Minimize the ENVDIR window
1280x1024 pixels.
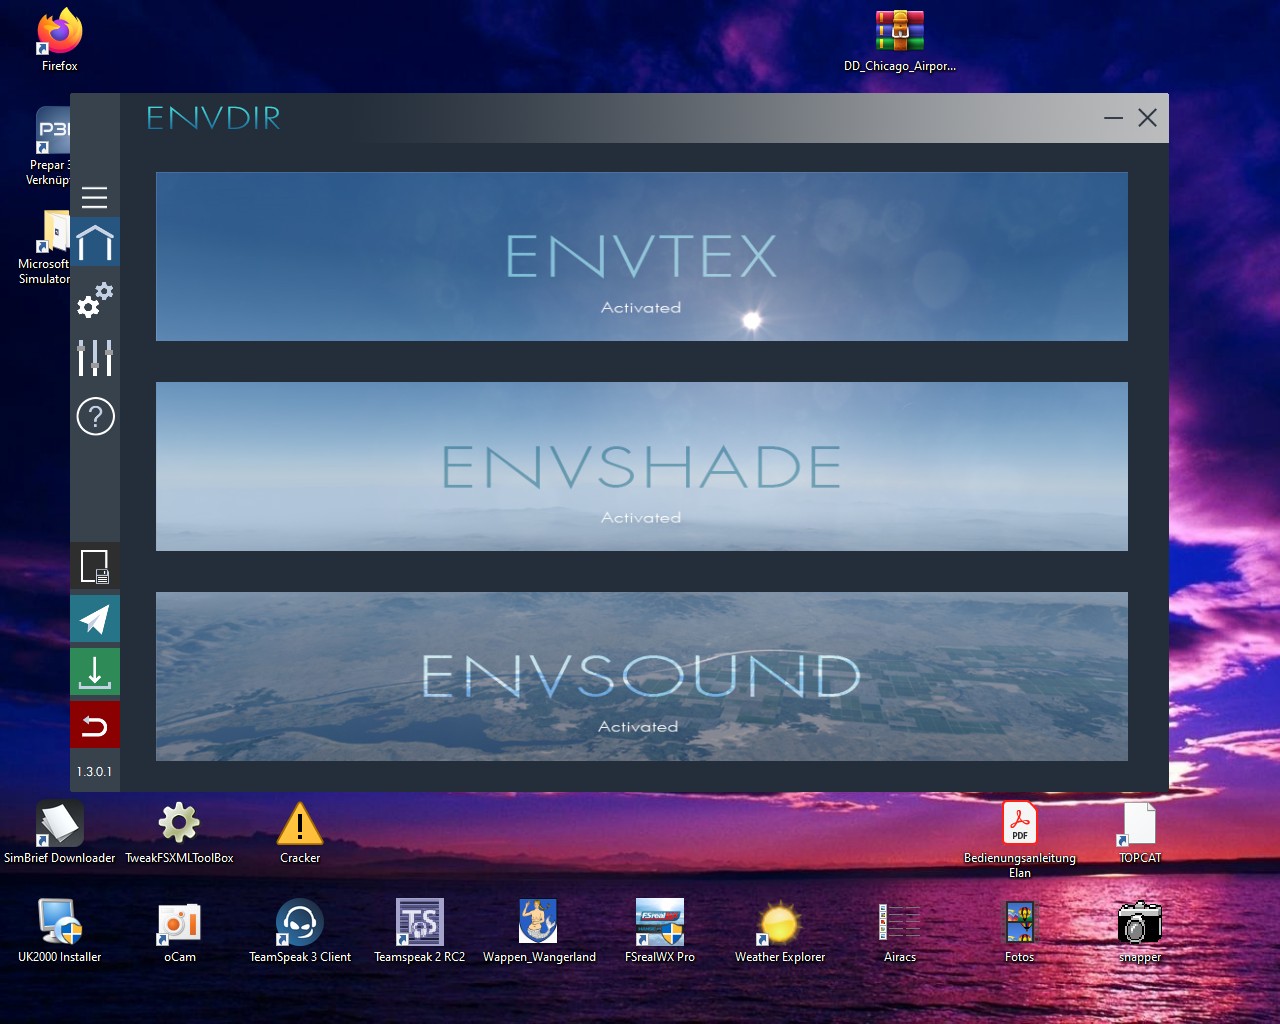click(x=1113, y=118)
